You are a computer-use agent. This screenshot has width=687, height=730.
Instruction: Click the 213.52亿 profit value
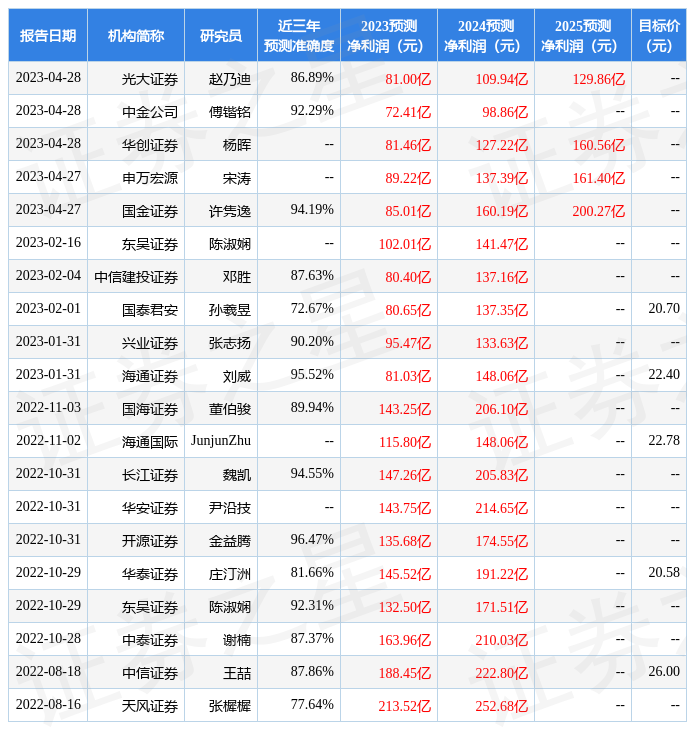405,706
